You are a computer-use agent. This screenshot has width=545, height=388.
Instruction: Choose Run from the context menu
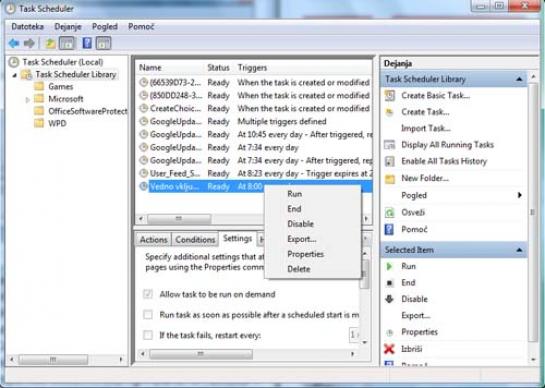click(x=294, y=194)
